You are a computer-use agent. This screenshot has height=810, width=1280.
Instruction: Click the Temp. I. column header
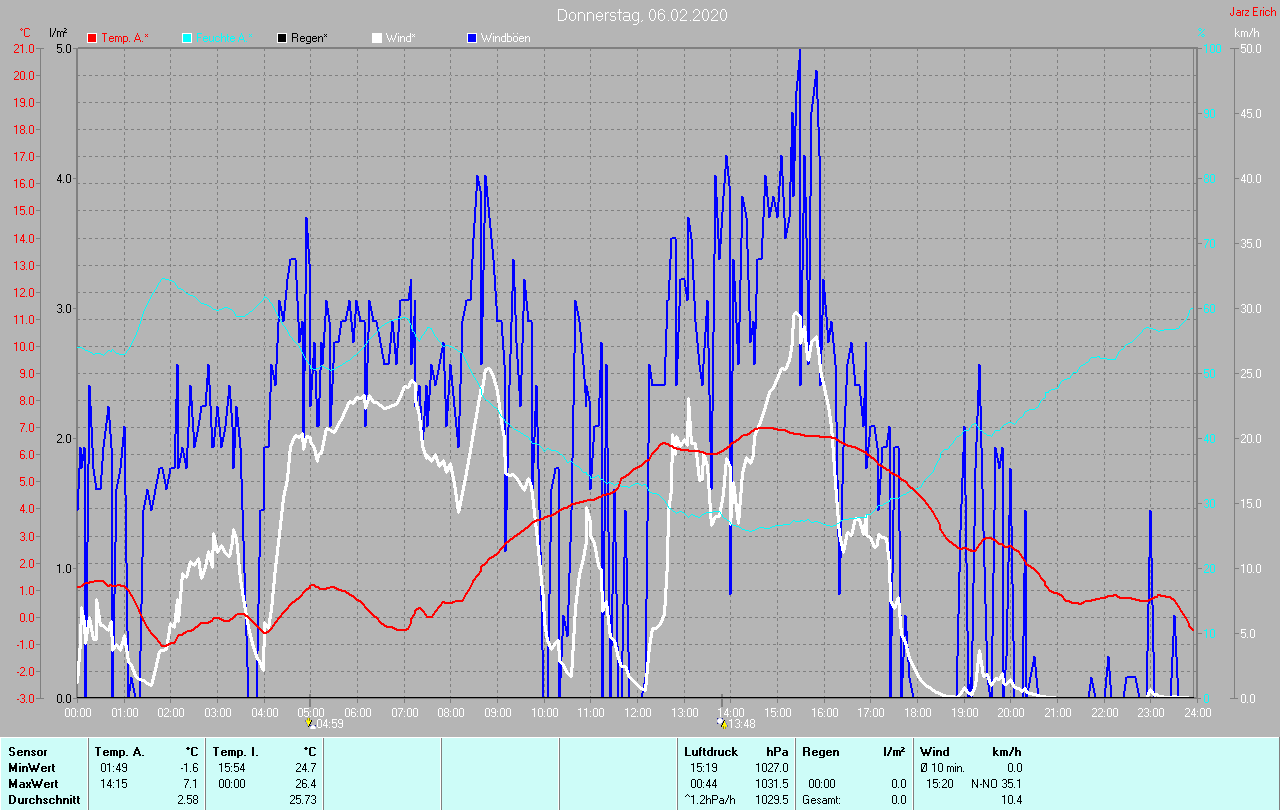(236, 751)
